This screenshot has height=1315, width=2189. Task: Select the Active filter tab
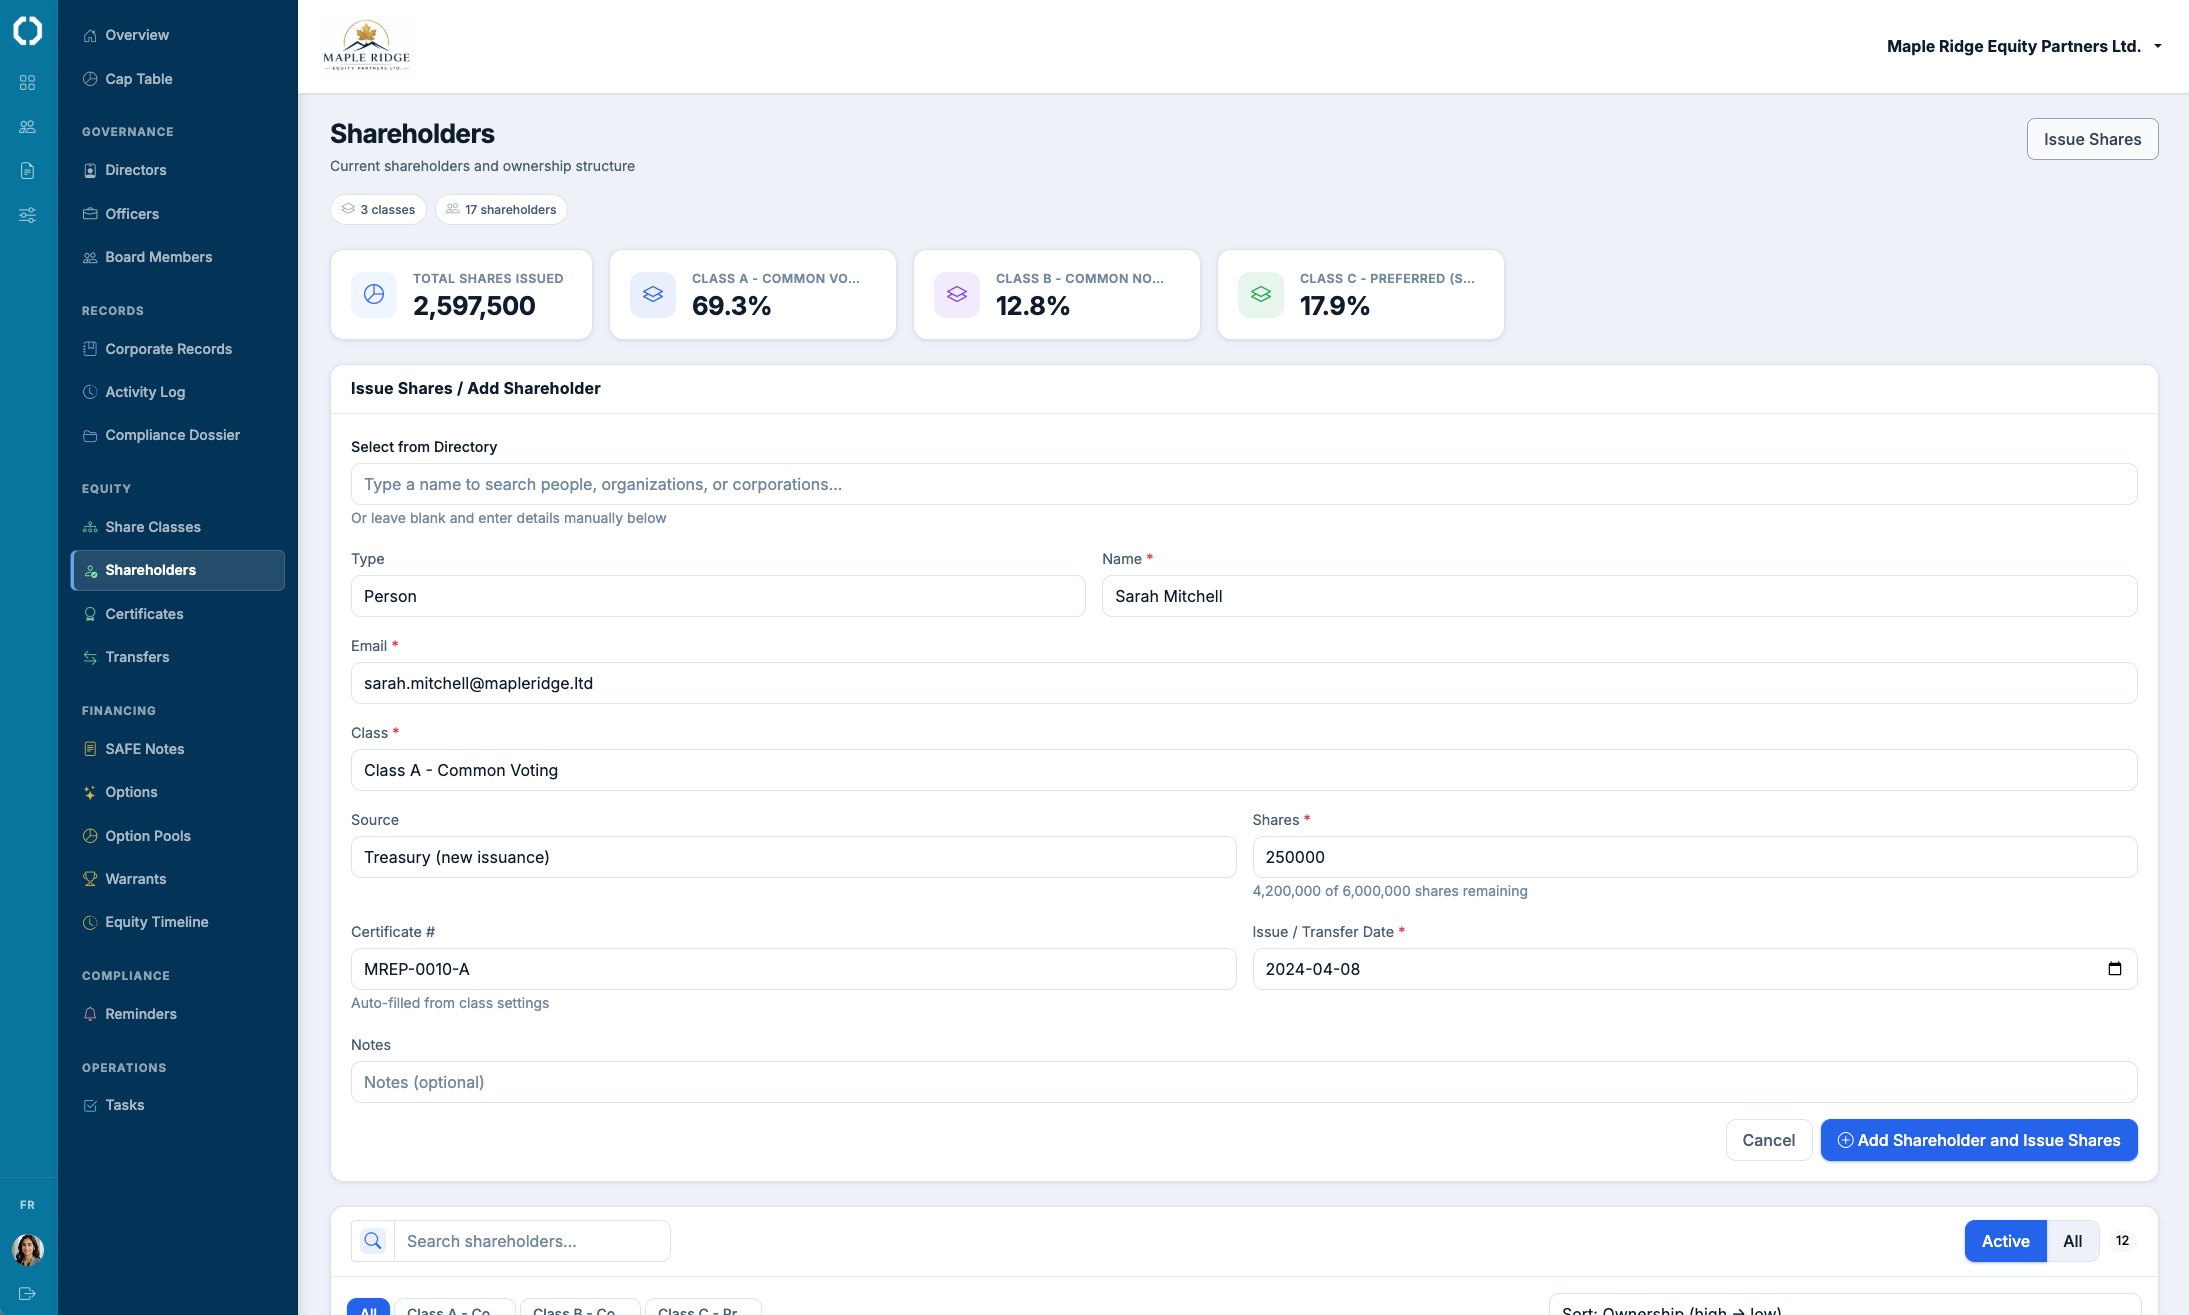(2006, 1241)
